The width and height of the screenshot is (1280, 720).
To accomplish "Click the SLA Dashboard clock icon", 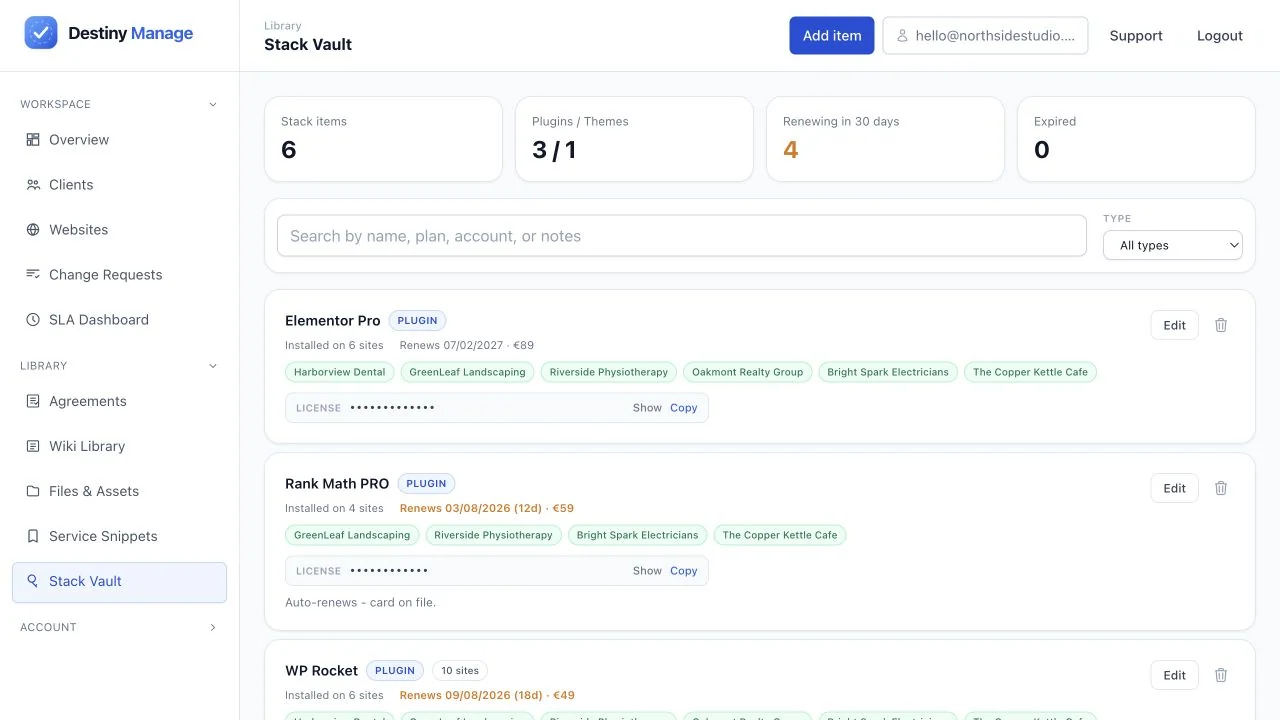I will (33, 320).
